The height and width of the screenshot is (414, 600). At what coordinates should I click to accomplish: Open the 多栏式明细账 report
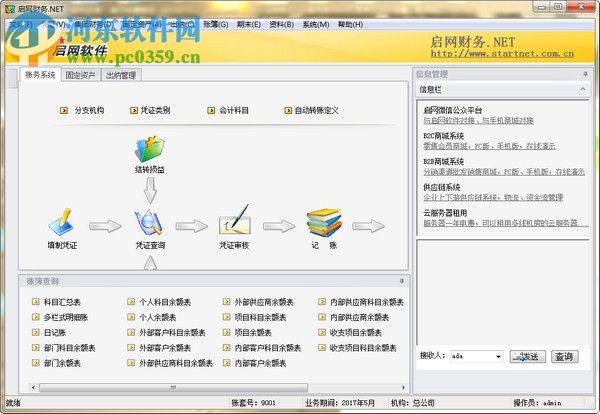(60, 317)
